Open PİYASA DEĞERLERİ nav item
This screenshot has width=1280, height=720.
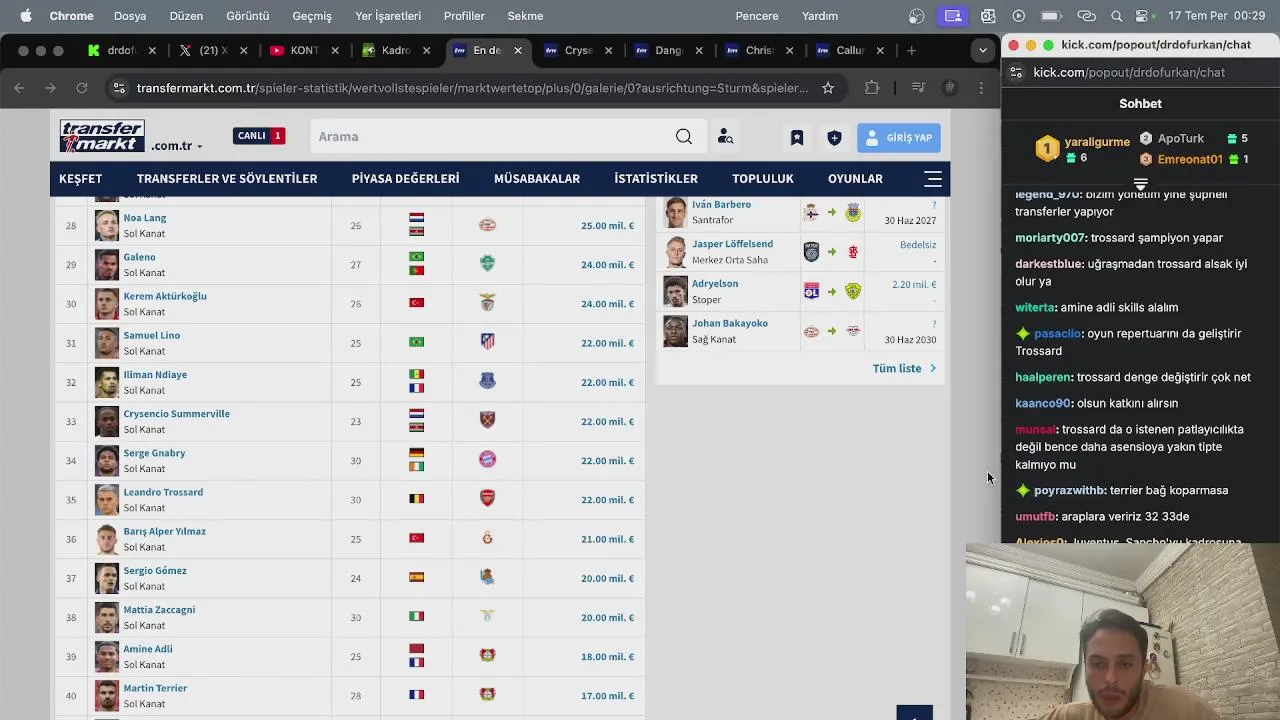pos(405,179)
